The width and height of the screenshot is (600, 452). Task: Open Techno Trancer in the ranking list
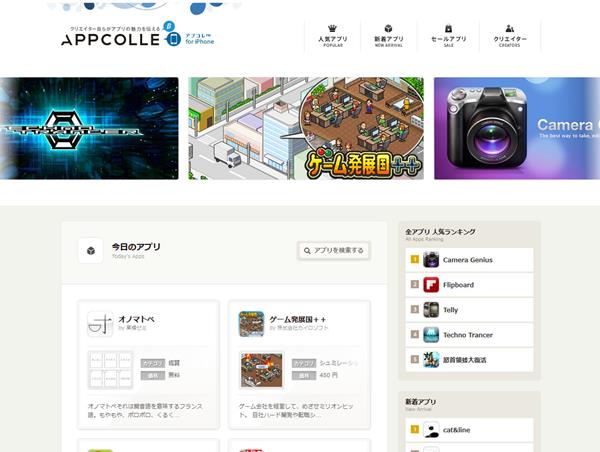pyautogui.click(x=469, y=335)
